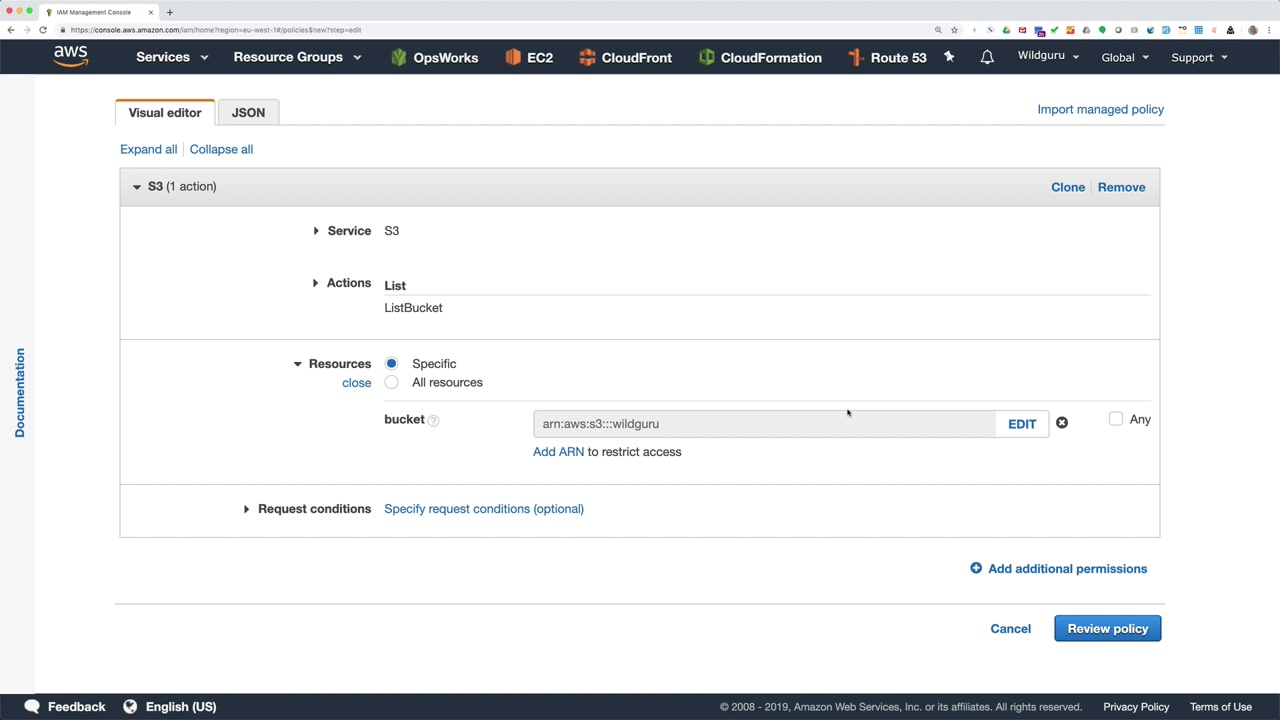Clone the S3 permission block
Viewport: 1280px width, 720px height.
click(1068, 187)
